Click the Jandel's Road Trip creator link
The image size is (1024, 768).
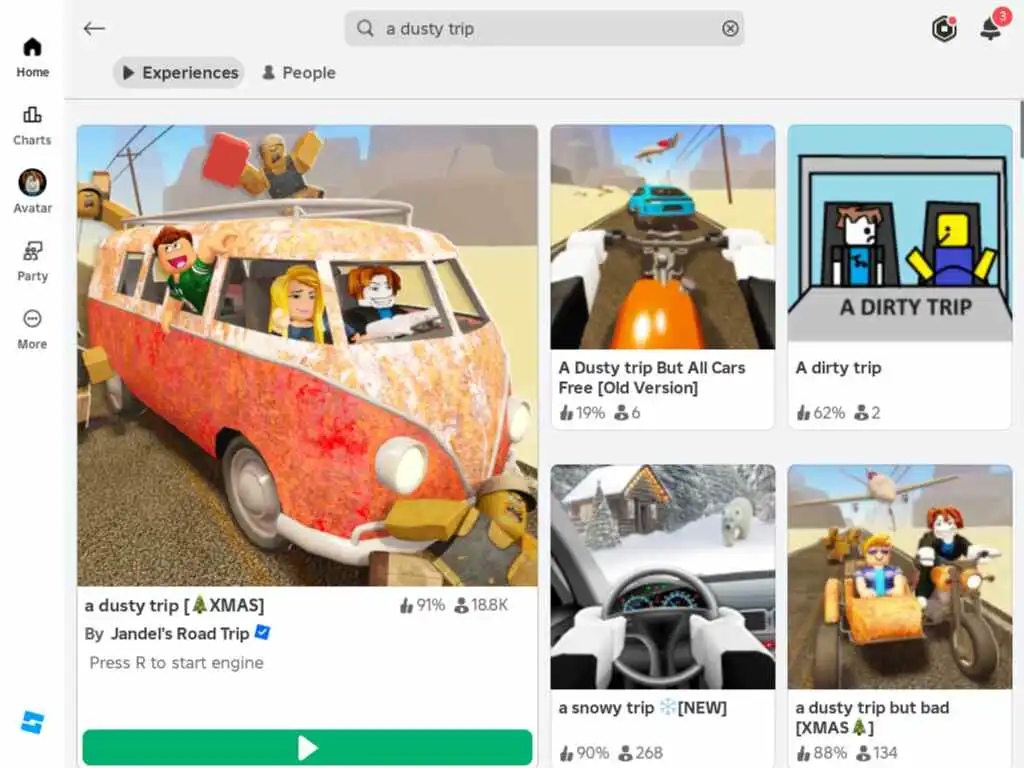coord(180,633)
